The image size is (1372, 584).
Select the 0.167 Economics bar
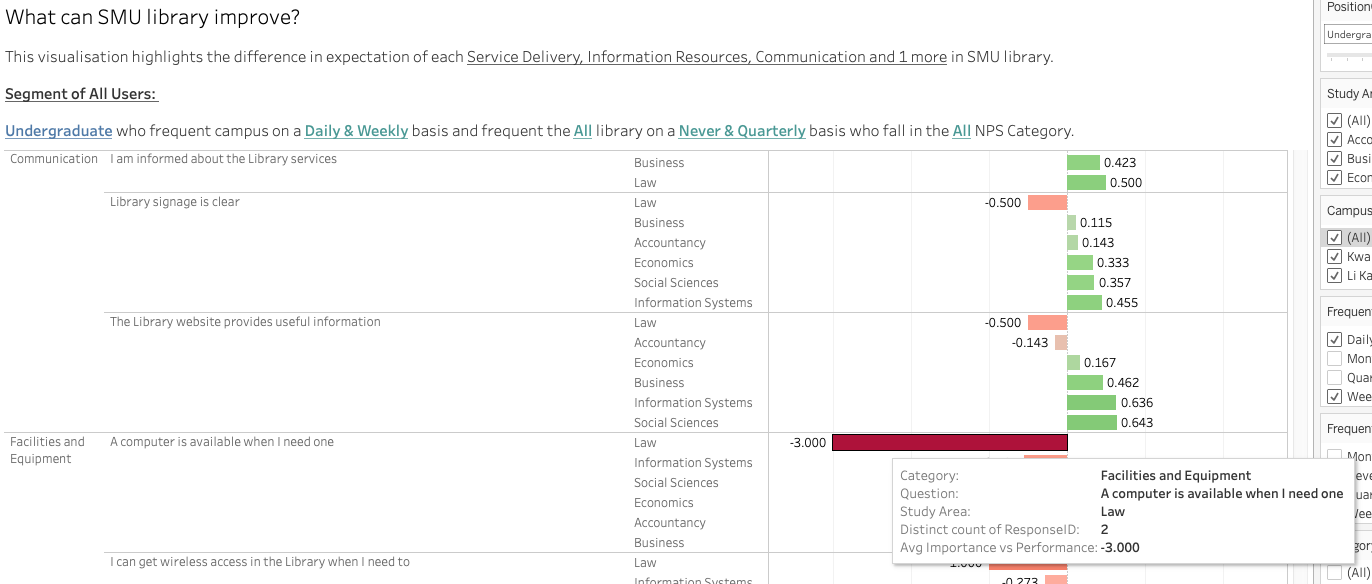(1073, 363)
